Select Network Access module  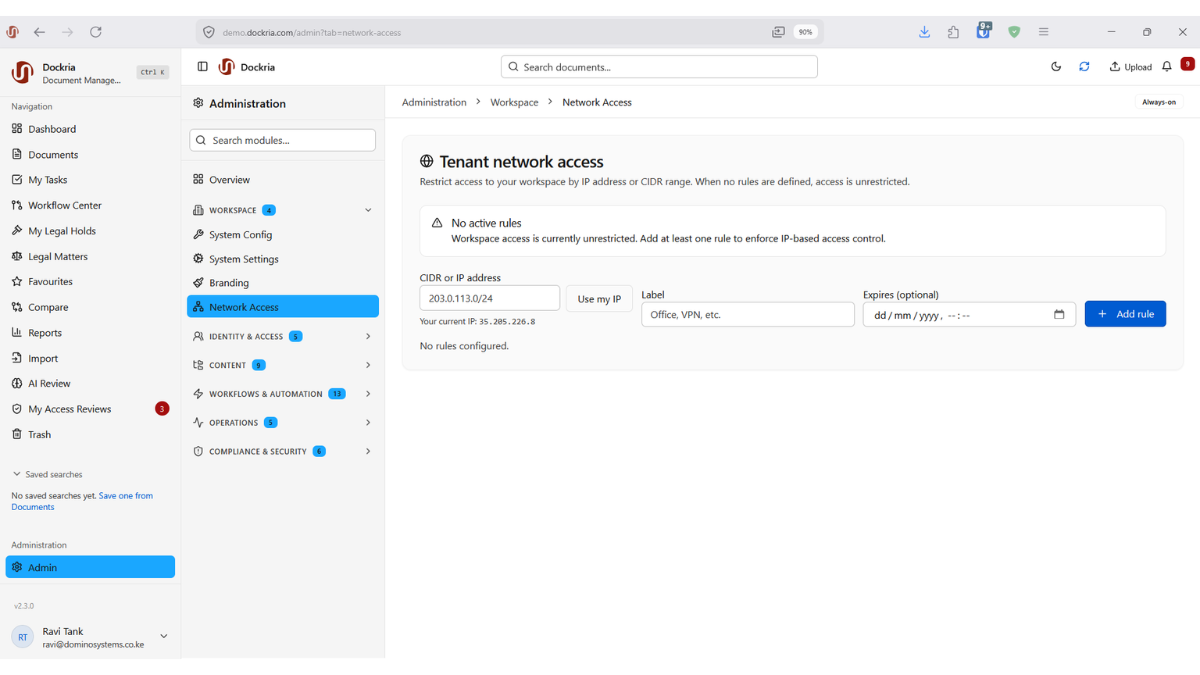click(283, 307)
